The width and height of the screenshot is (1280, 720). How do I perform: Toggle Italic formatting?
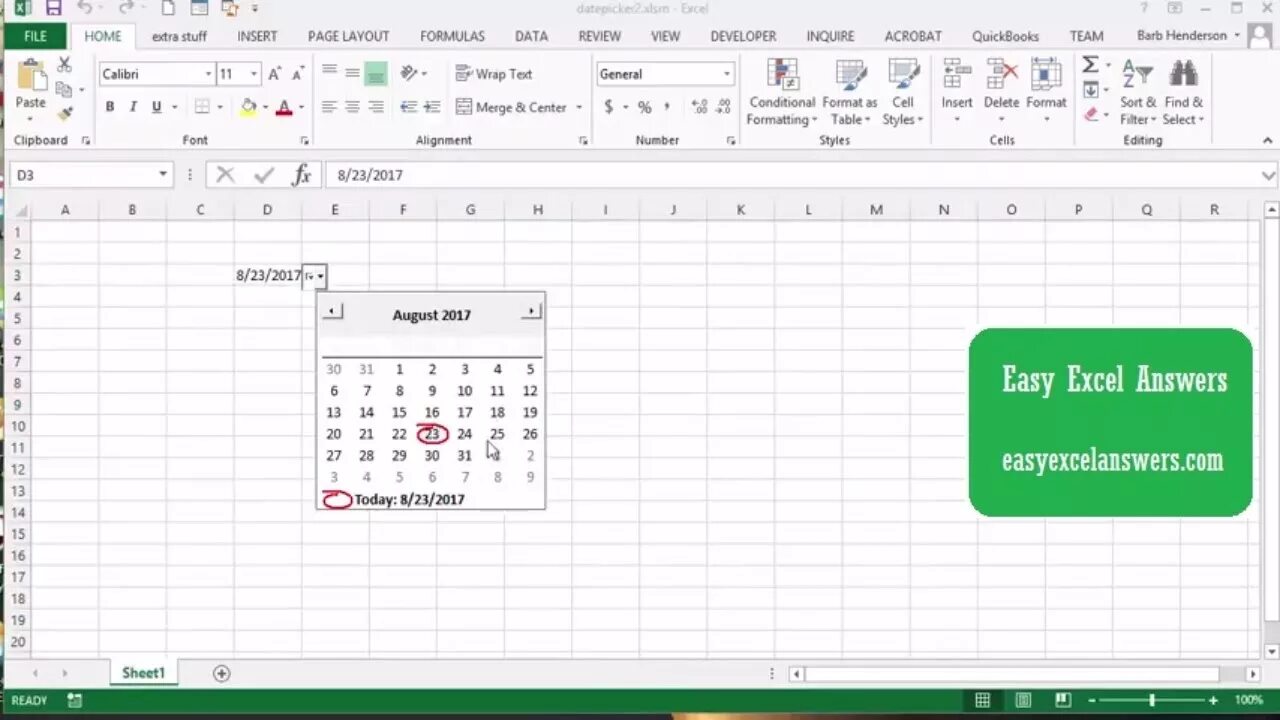pyautogui.click(x=133, y=107)
